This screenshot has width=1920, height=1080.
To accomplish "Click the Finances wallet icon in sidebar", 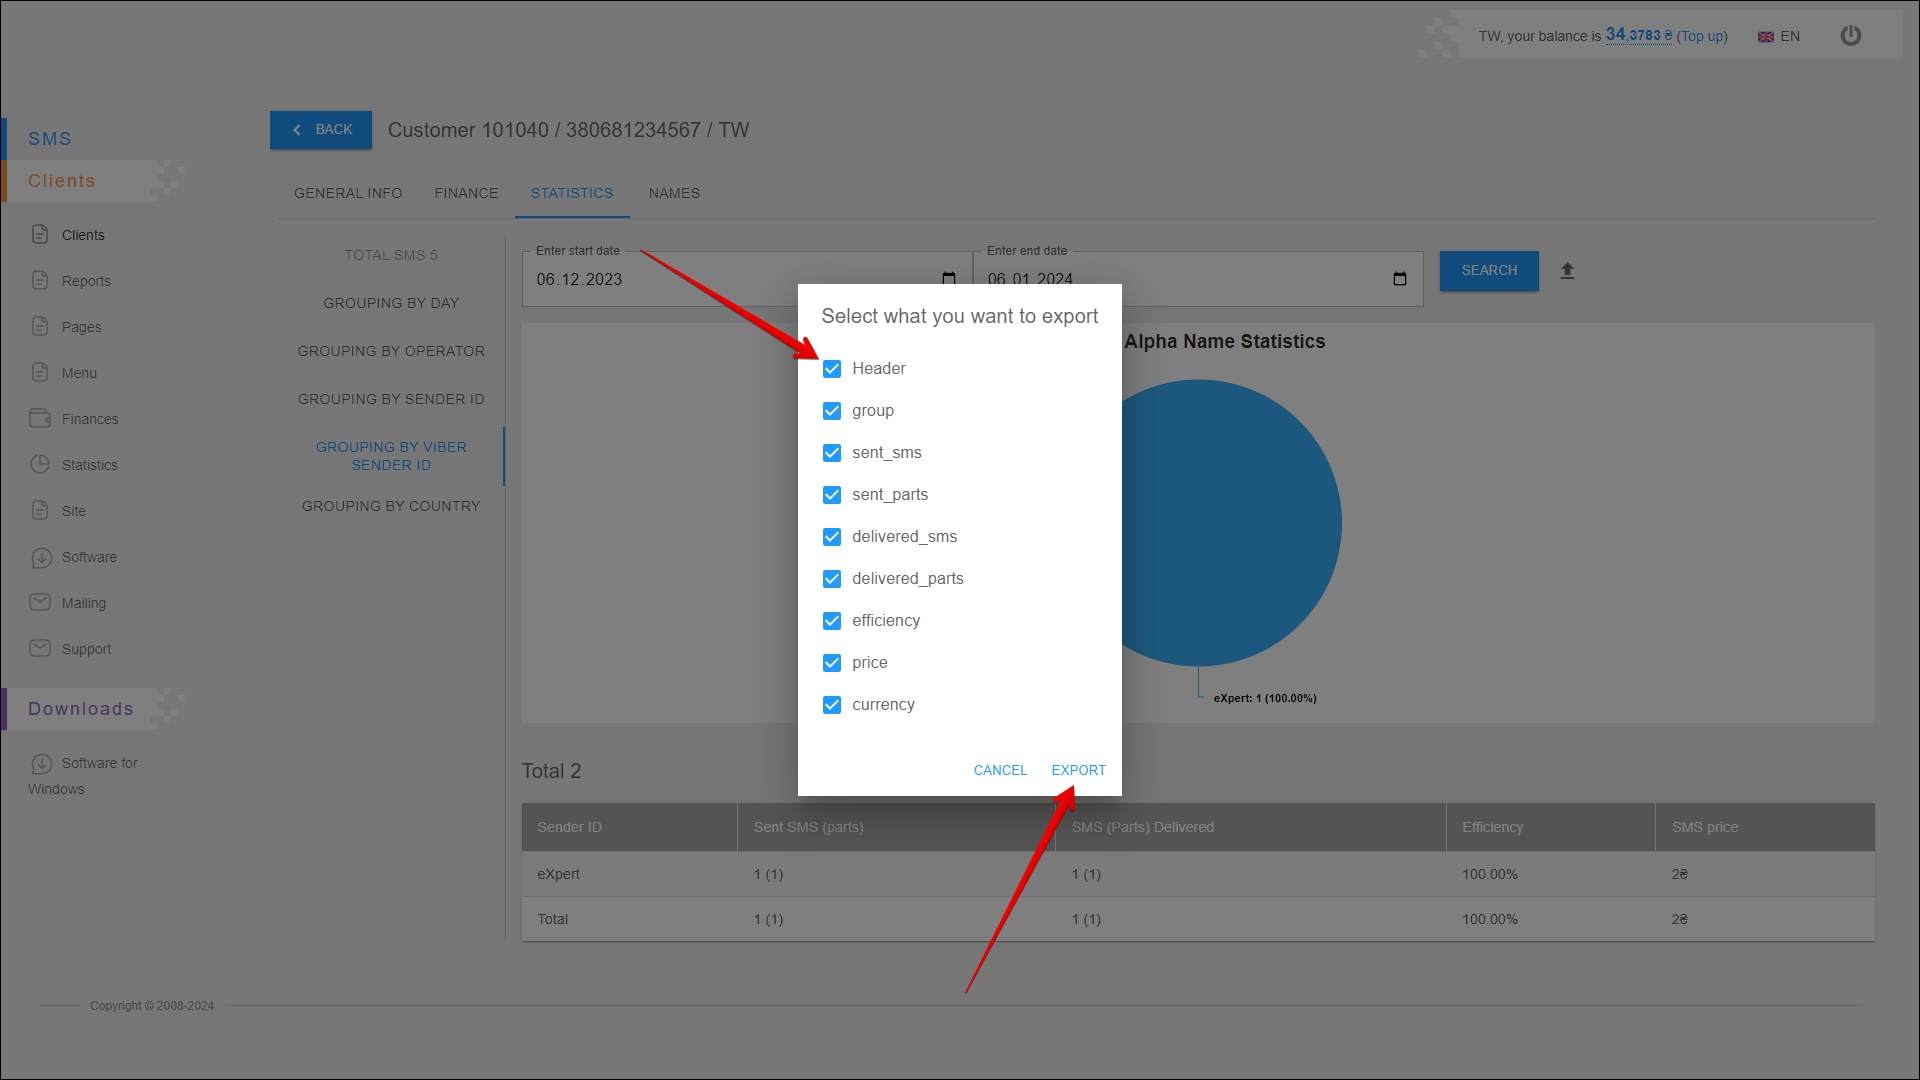I will 40,418.
